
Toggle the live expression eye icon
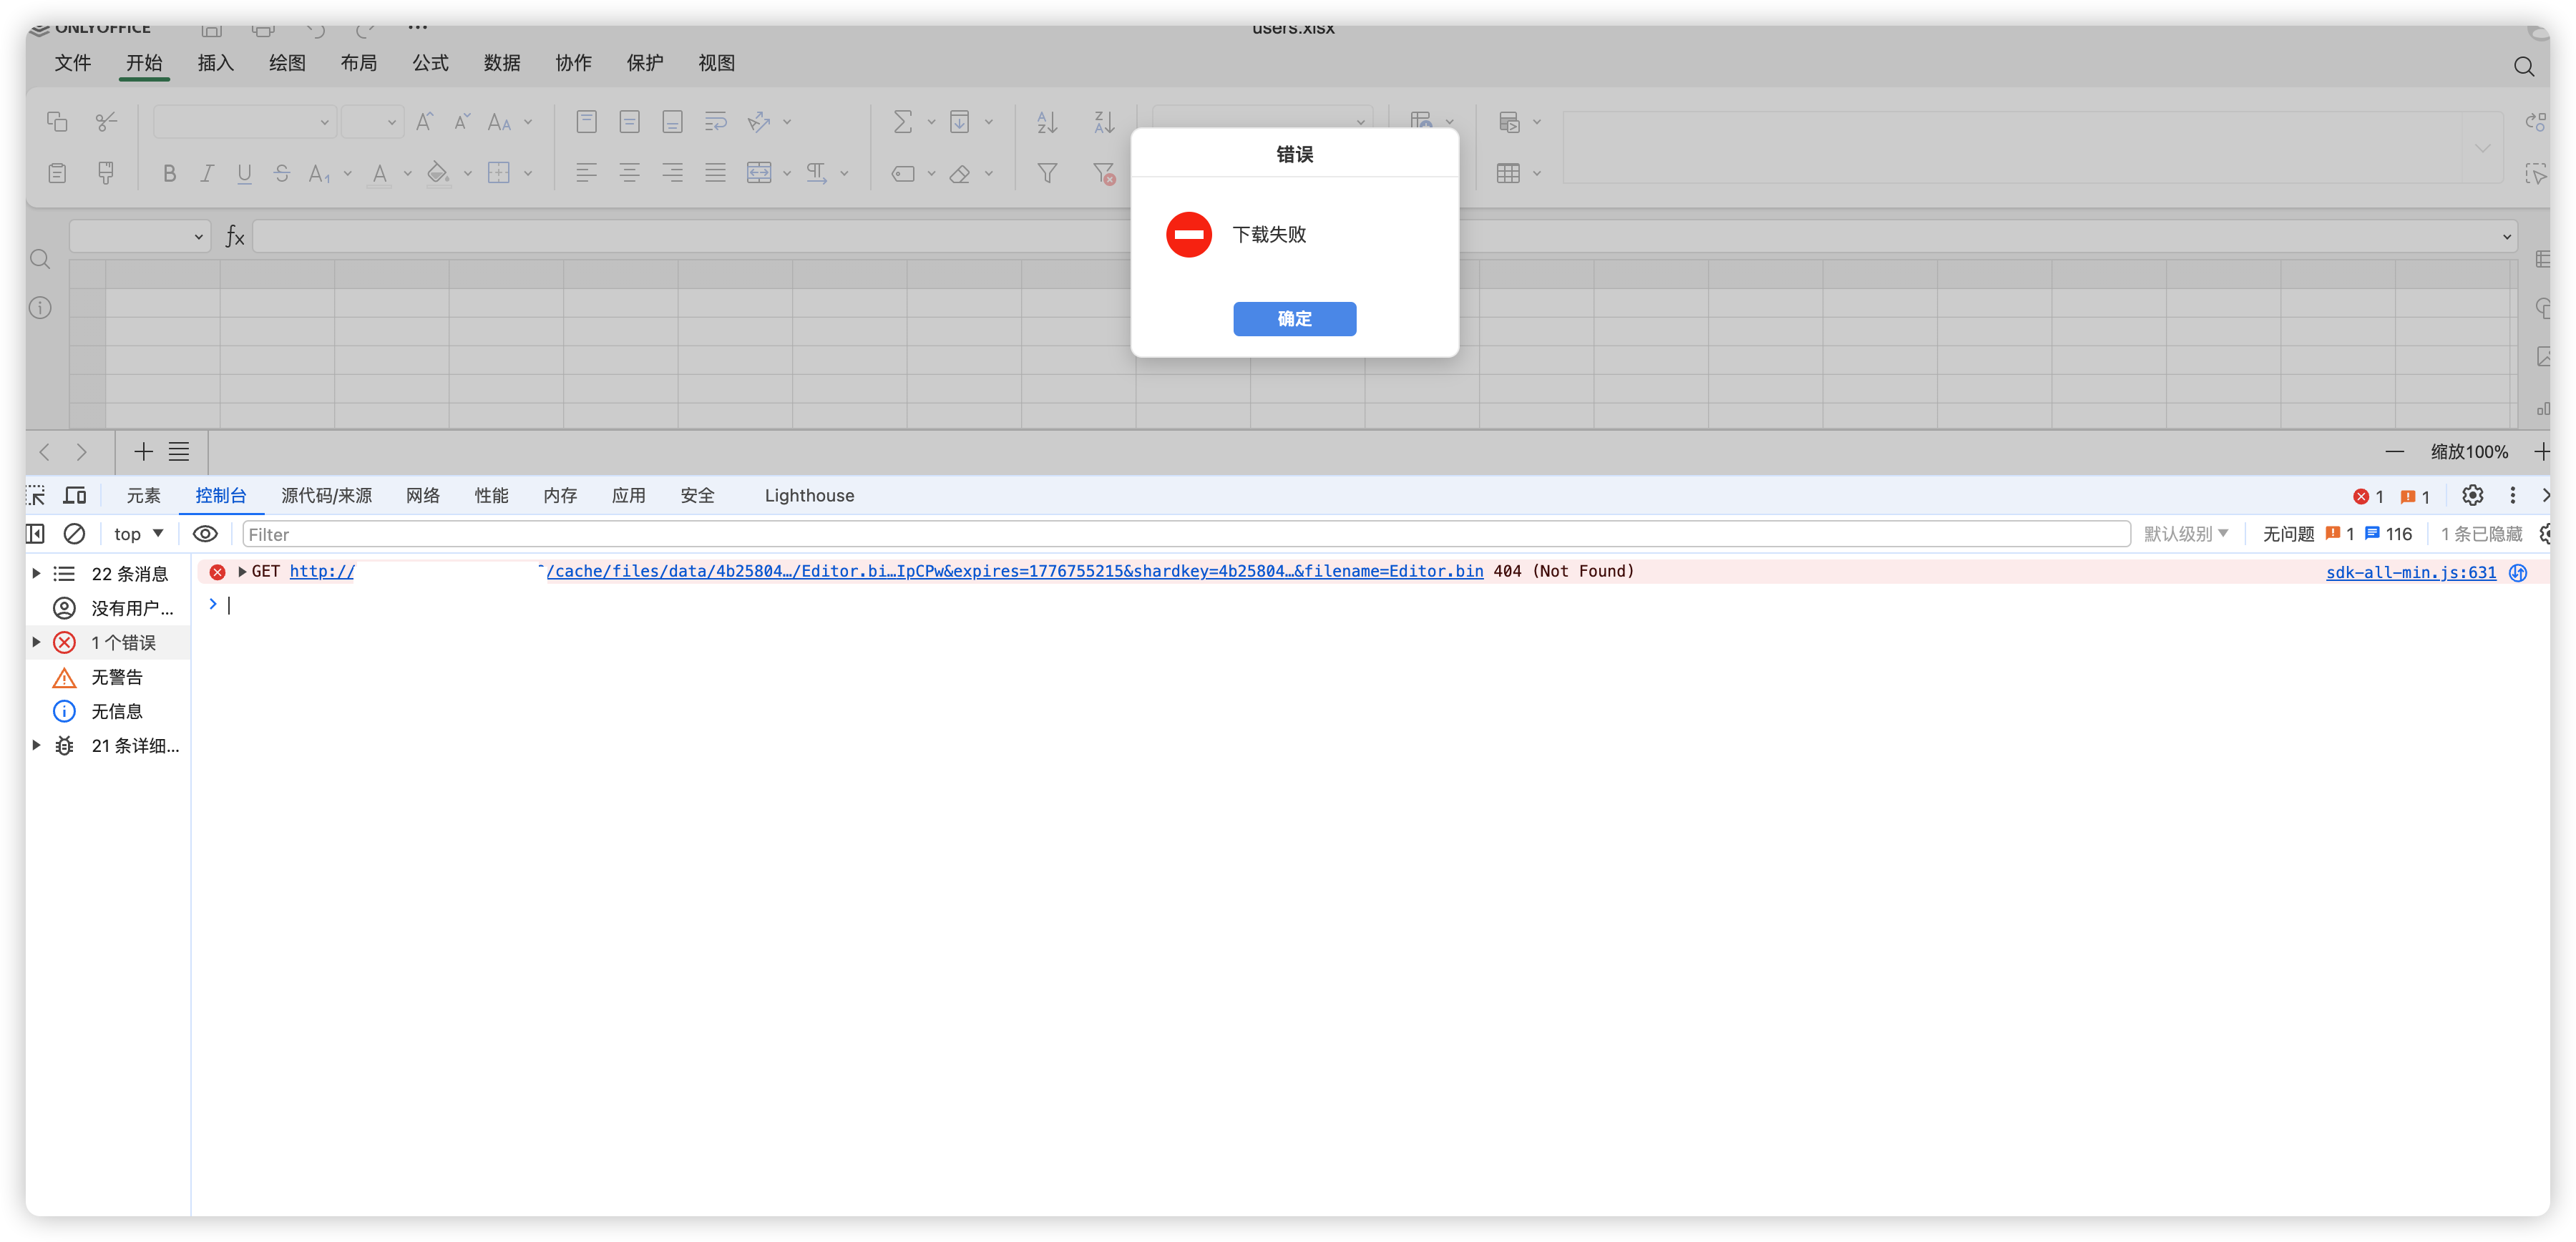(x=205, y=534)
